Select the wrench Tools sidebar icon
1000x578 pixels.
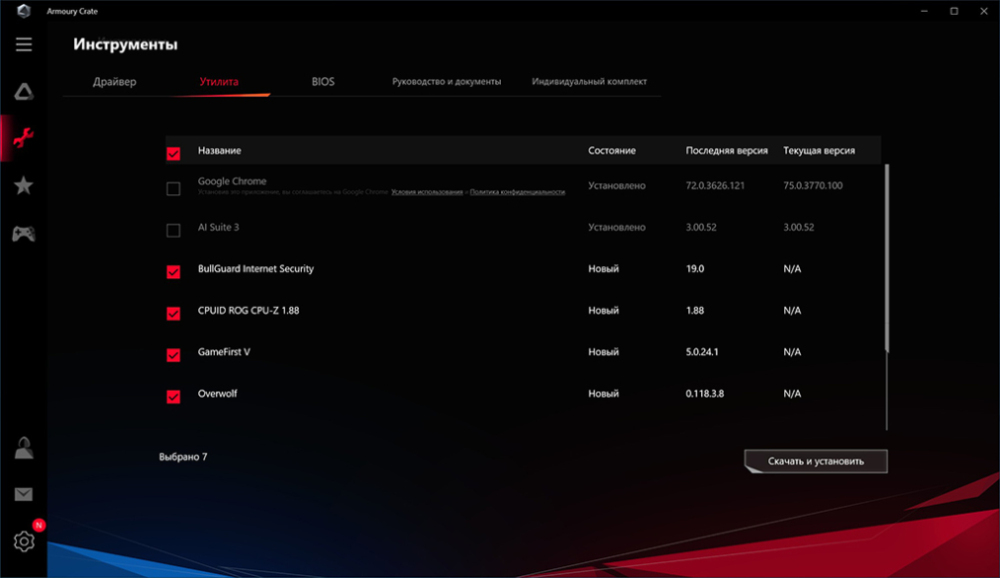pos(24,138)
